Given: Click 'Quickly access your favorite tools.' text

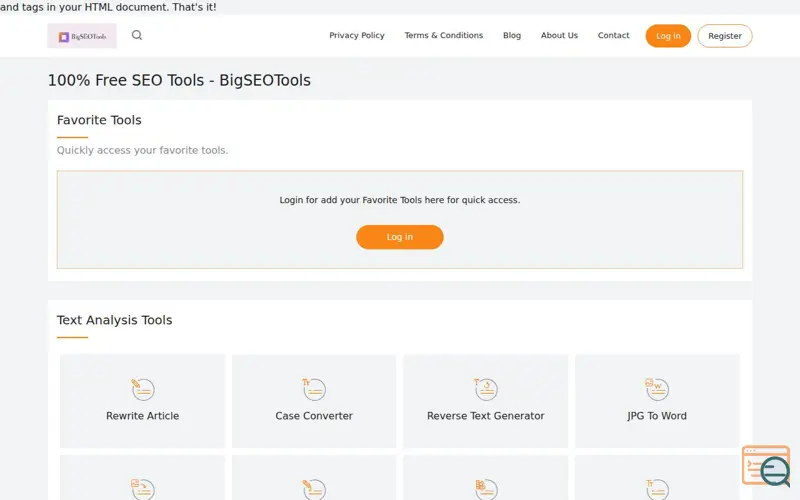Looking at the screenshot, I should pos(142,150).
